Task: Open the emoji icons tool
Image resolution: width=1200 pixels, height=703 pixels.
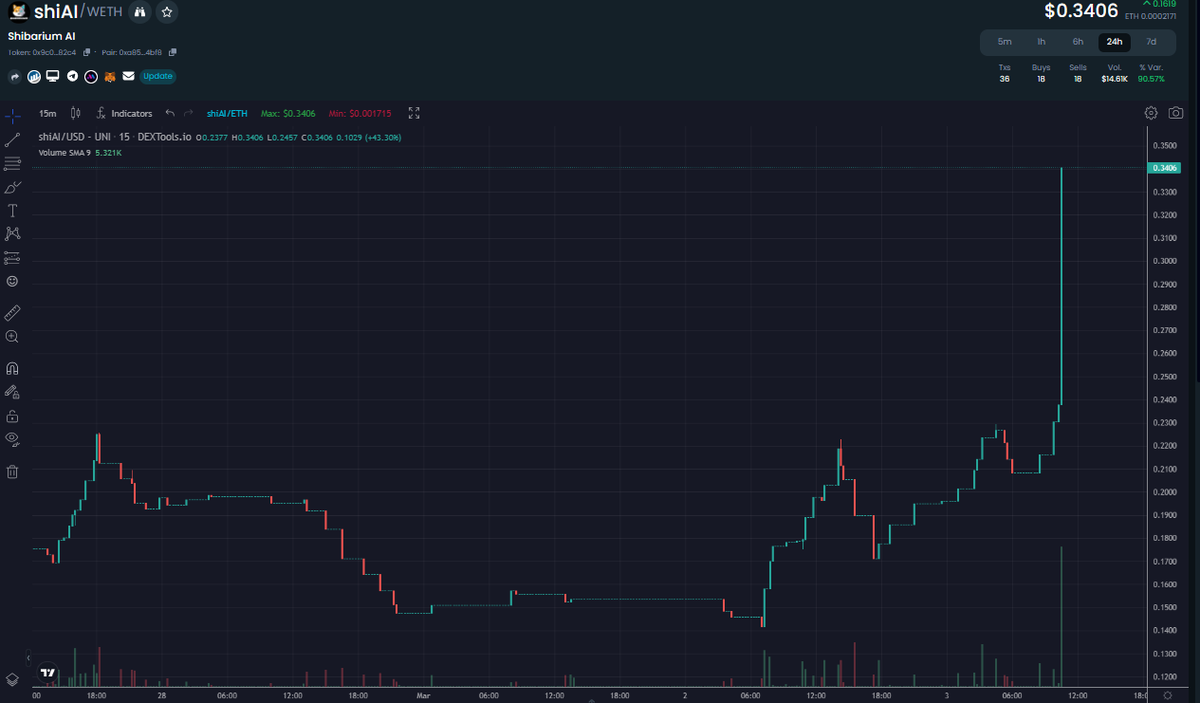Action: pos(12,282)
